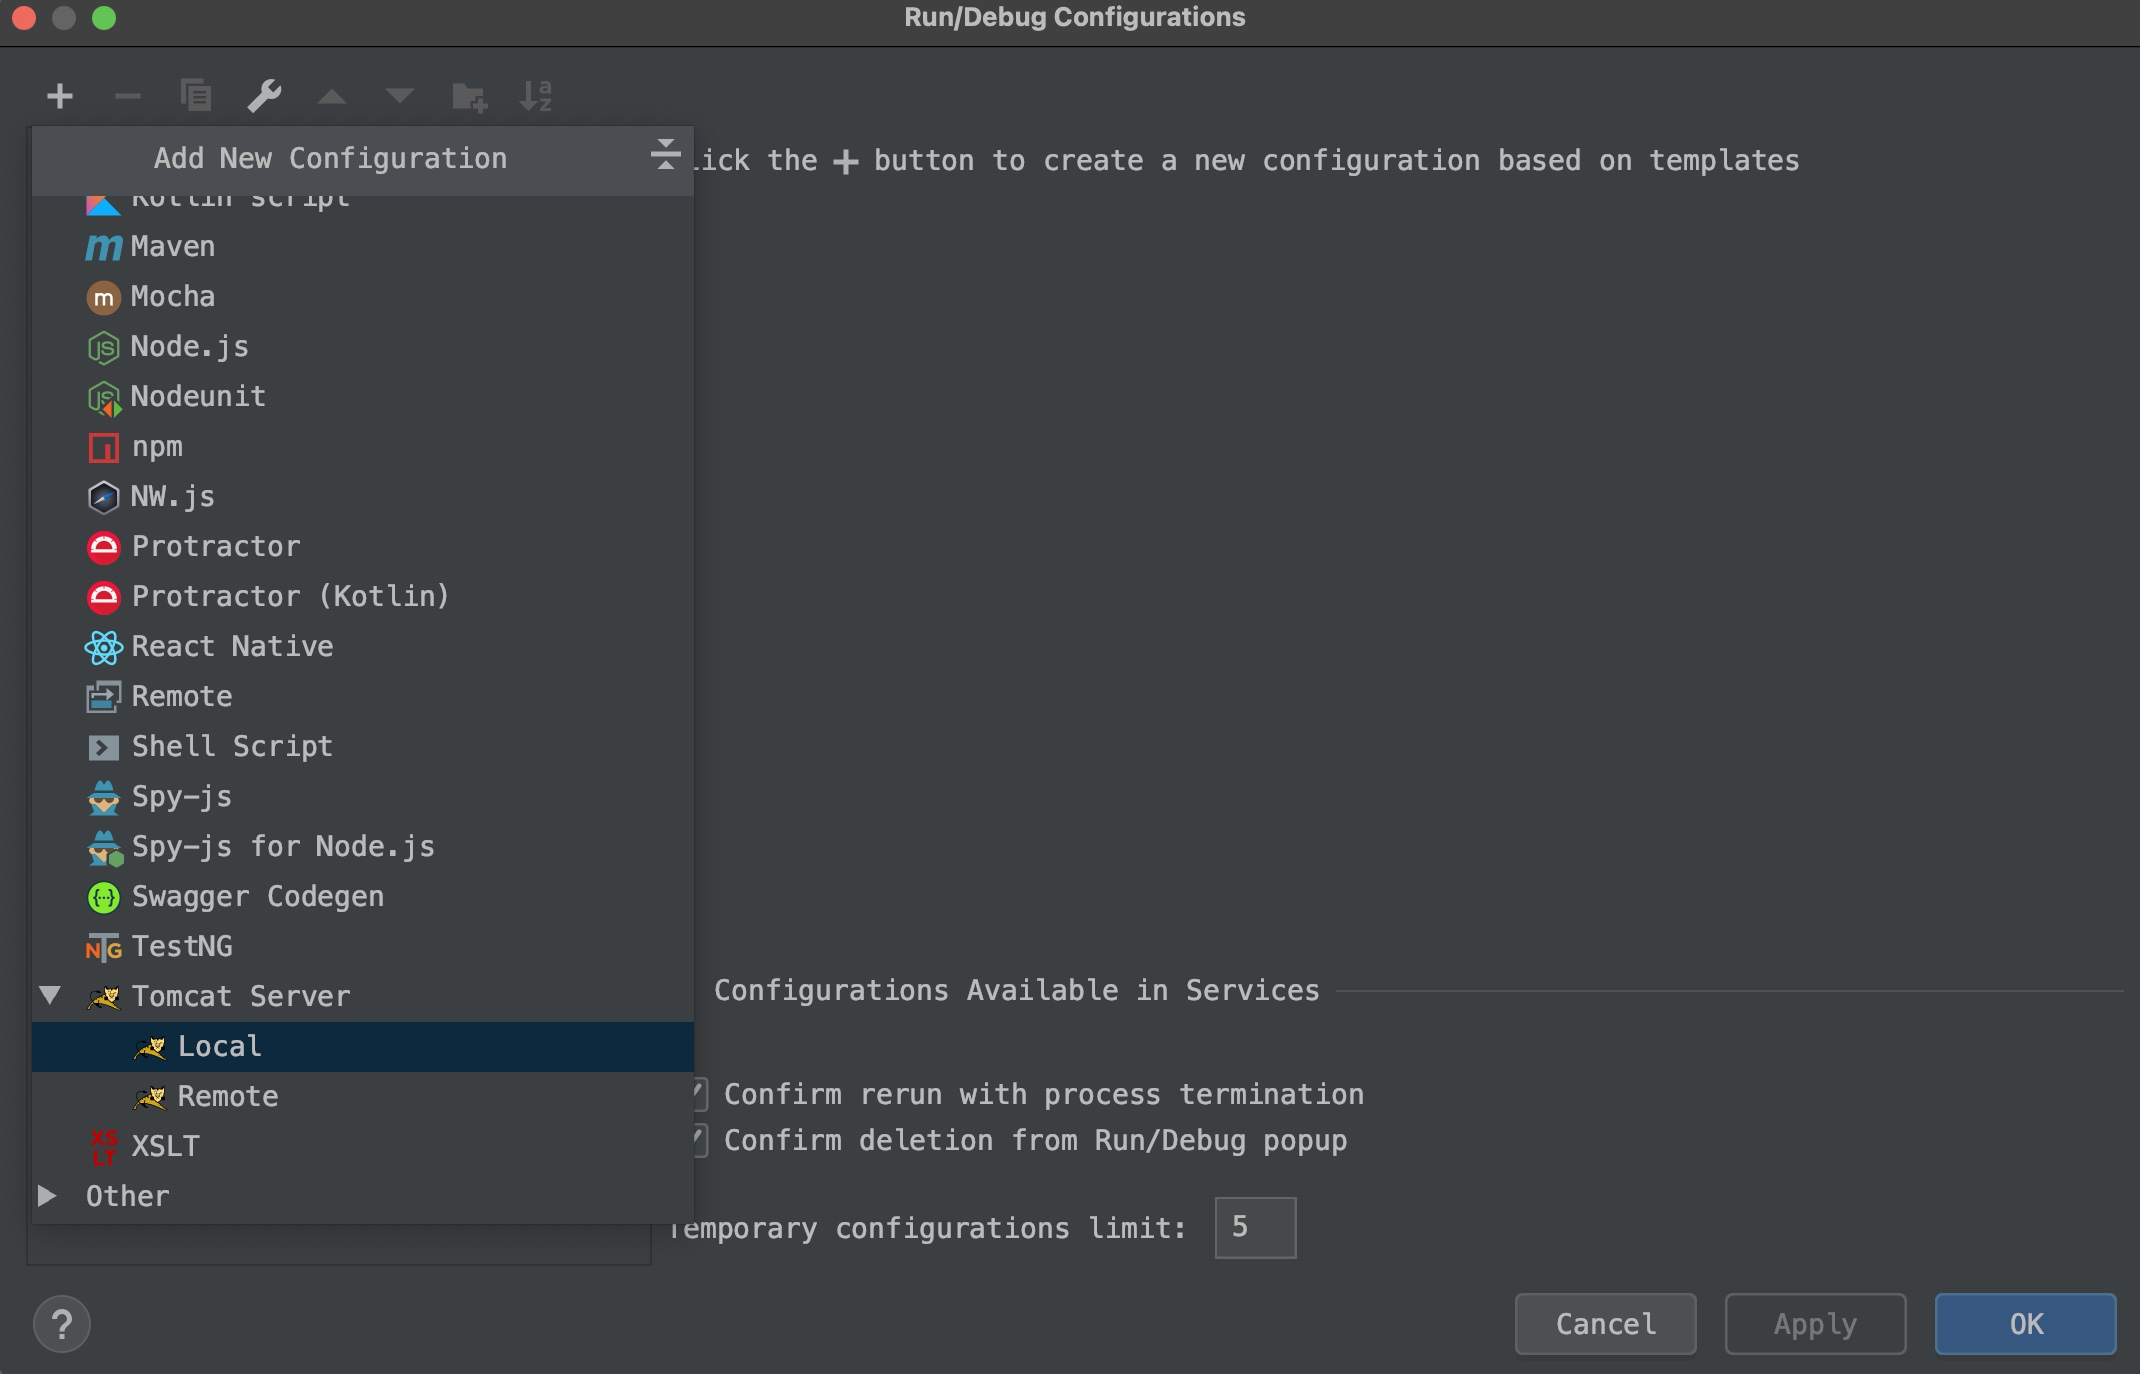2140x1374 pixels.
Task: Select the Shell Script configuration type
Action: 231,746
